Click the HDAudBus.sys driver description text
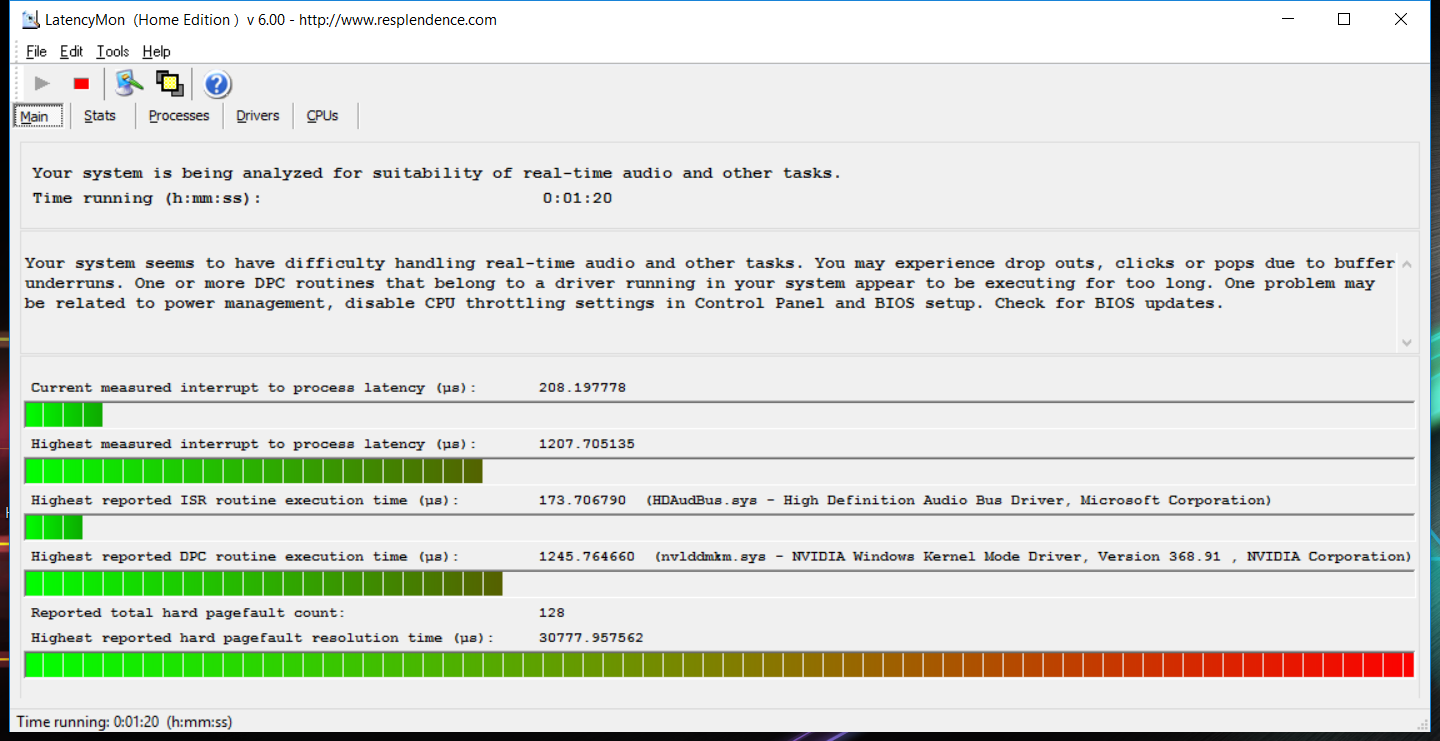 (959, 500)
